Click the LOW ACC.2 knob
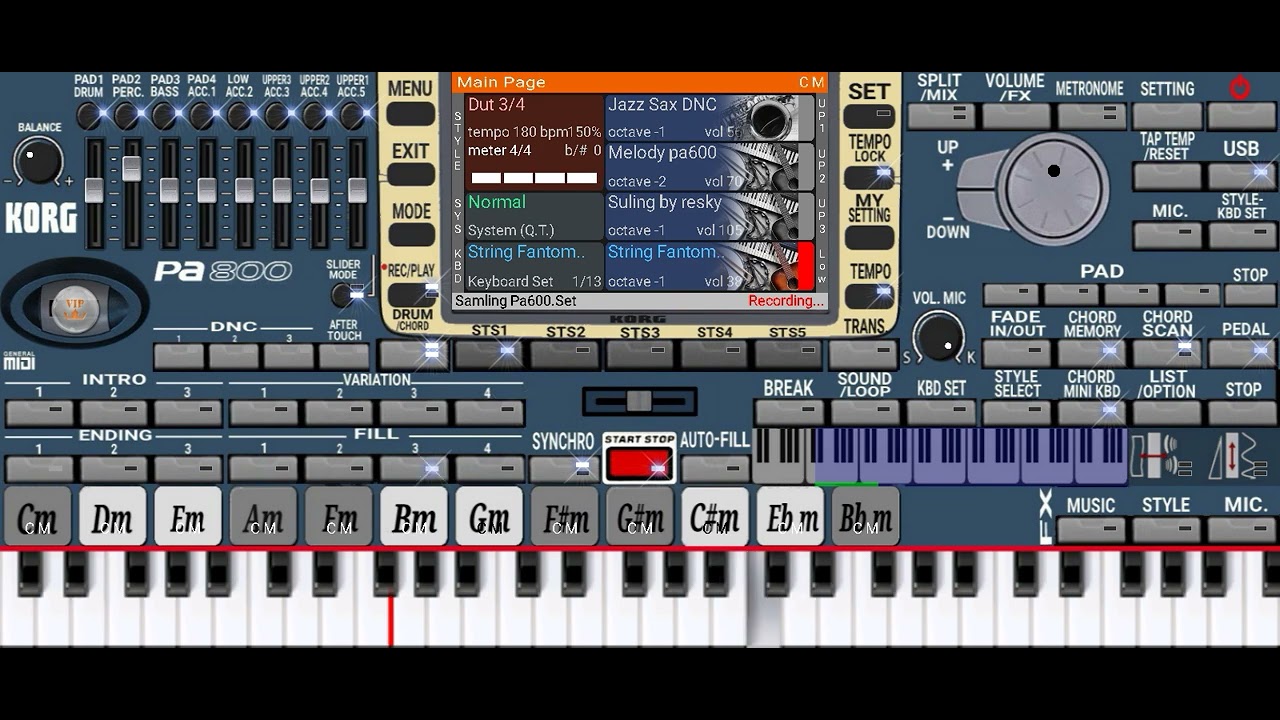Screen dimensions: 1280x720 (x=239, y=116)
